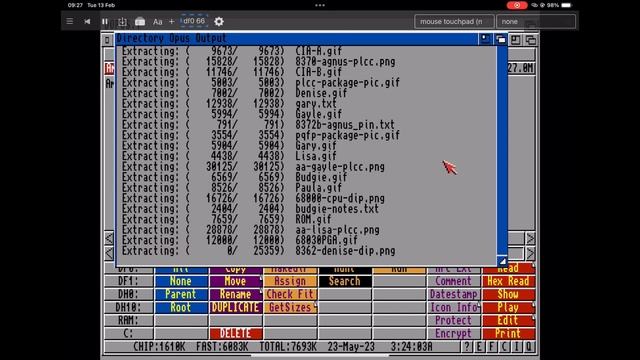
Task: Click the Q quit status button
Action: [x=529, y=347]
